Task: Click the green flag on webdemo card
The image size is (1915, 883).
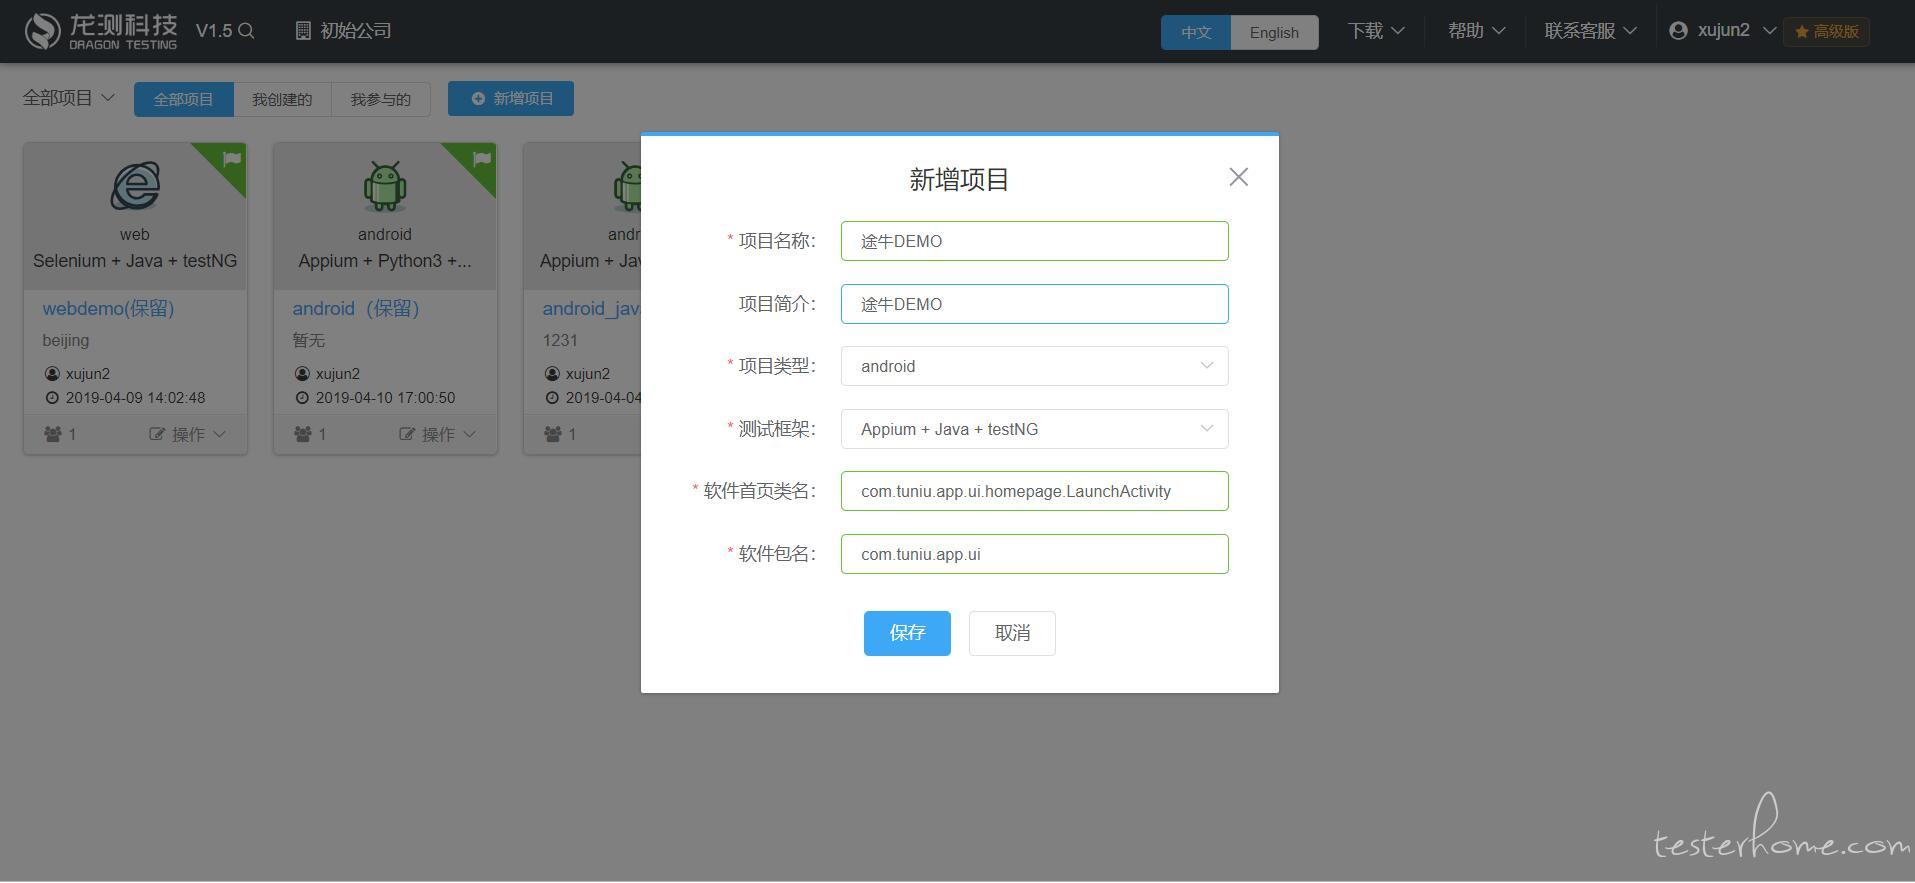Action: (x=232, y=158)
